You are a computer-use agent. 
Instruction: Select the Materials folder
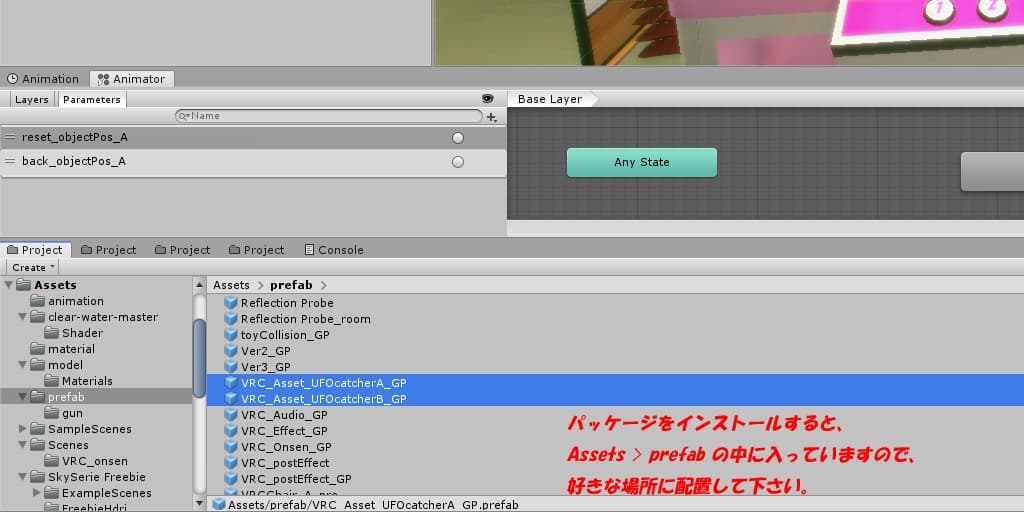87,381
